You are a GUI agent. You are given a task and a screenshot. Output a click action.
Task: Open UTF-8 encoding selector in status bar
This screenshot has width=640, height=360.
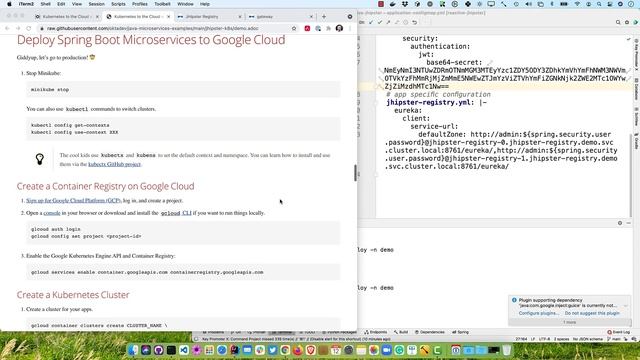tap(544, 339)
